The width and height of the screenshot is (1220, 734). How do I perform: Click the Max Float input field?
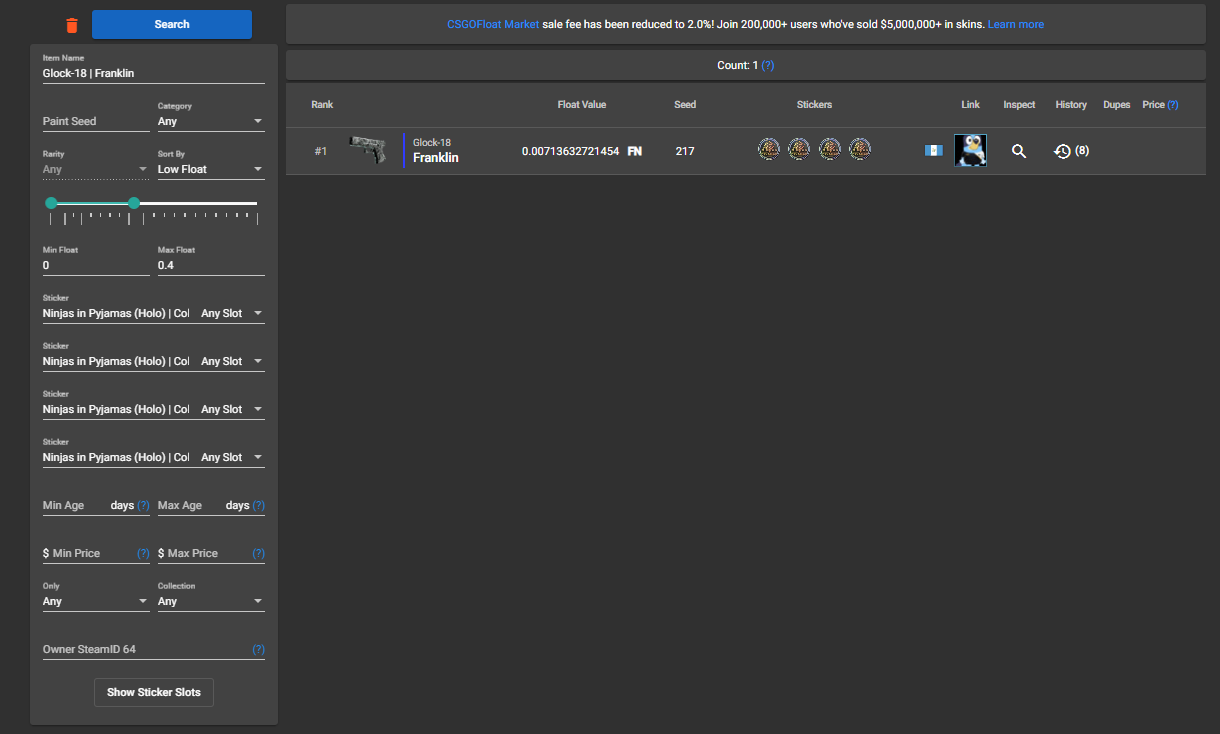pos(211,265)
